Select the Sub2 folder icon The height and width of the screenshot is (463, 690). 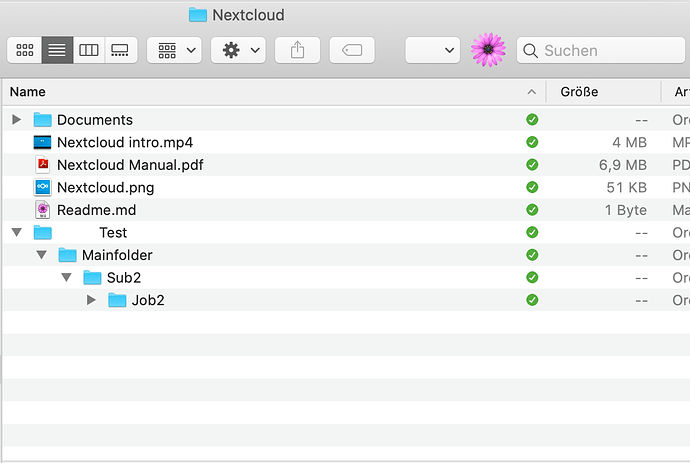(x=92, y=277)
